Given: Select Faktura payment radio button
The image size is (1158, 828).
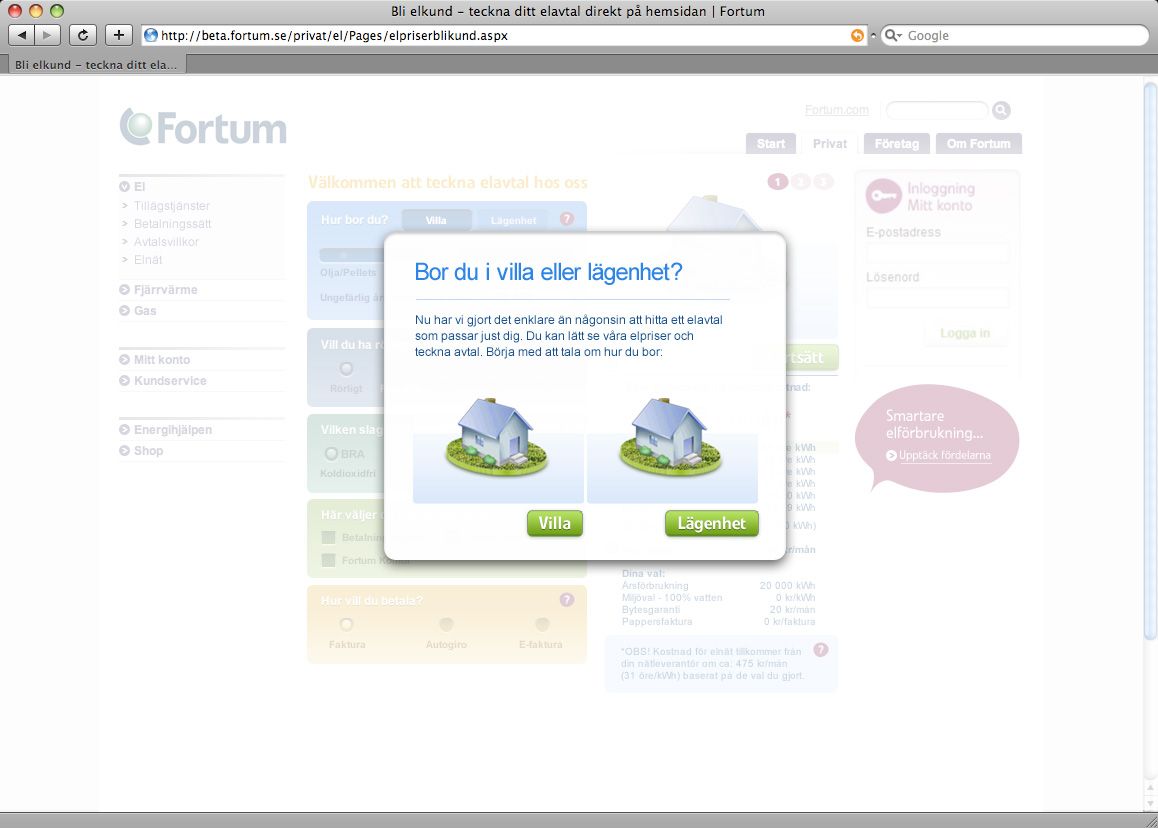Looking at the screenshot, I should [x=346, y=625].
